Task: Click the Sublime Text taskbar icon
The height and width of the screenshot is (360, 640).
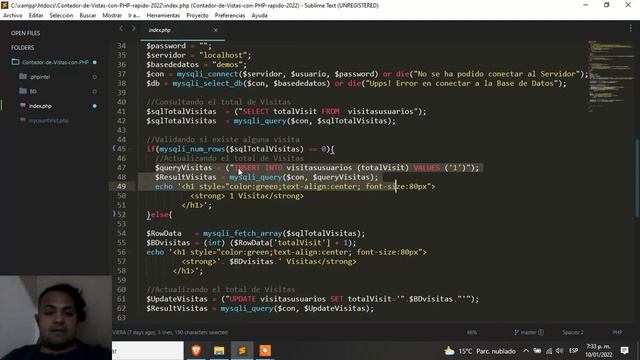Action: [242, 351]
